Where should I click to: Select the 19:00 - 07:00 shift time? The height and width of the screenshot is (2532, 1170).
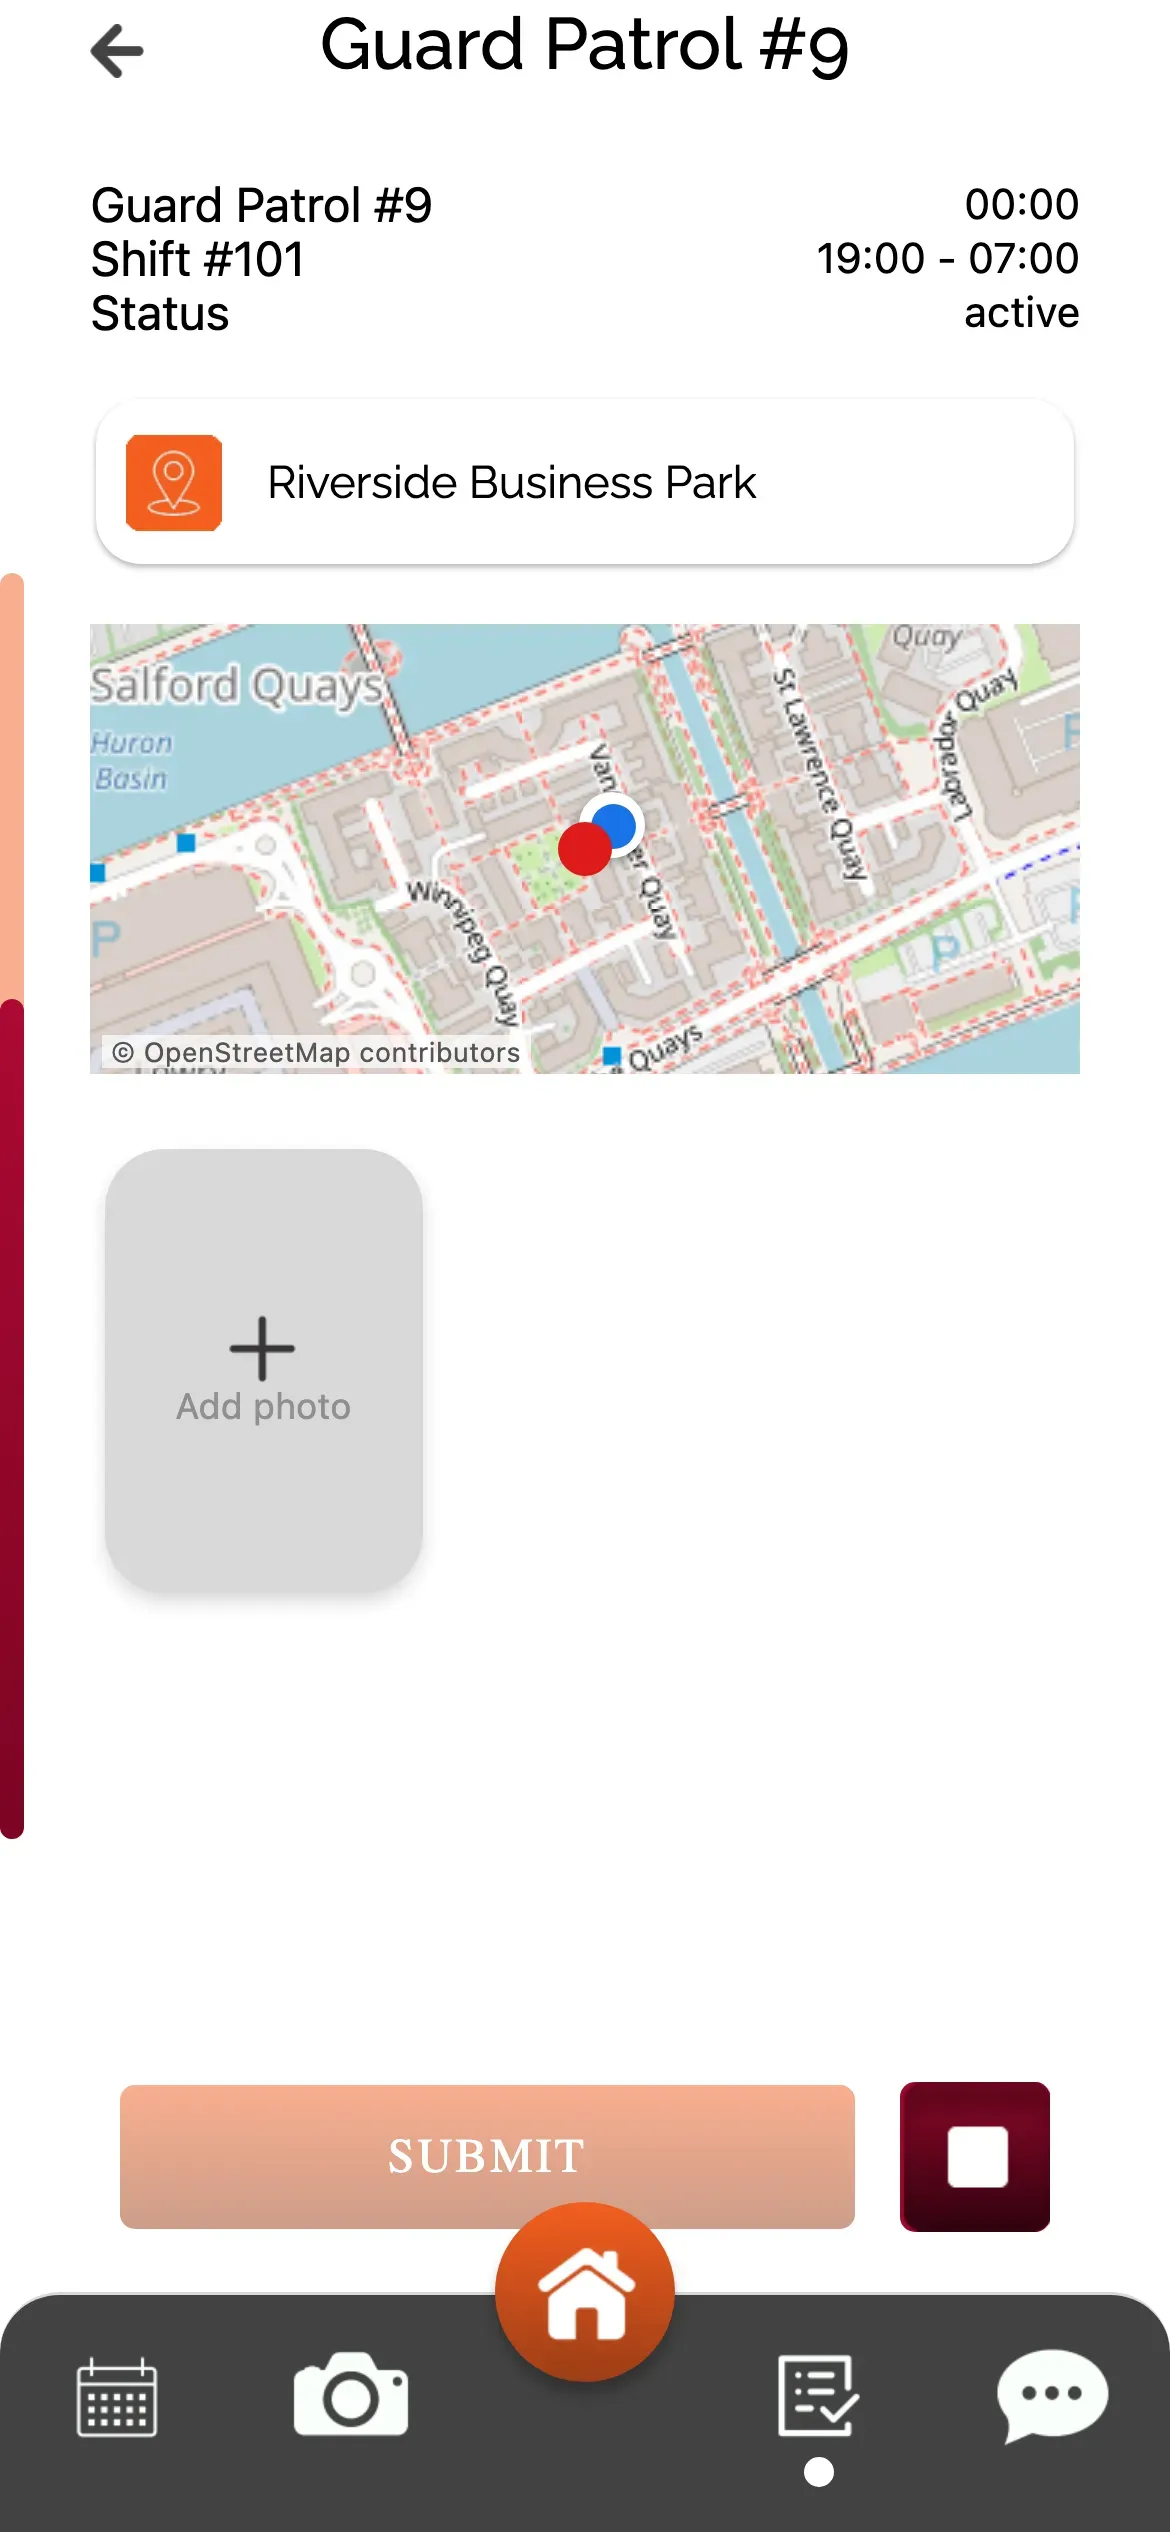(x=948, y=259)
